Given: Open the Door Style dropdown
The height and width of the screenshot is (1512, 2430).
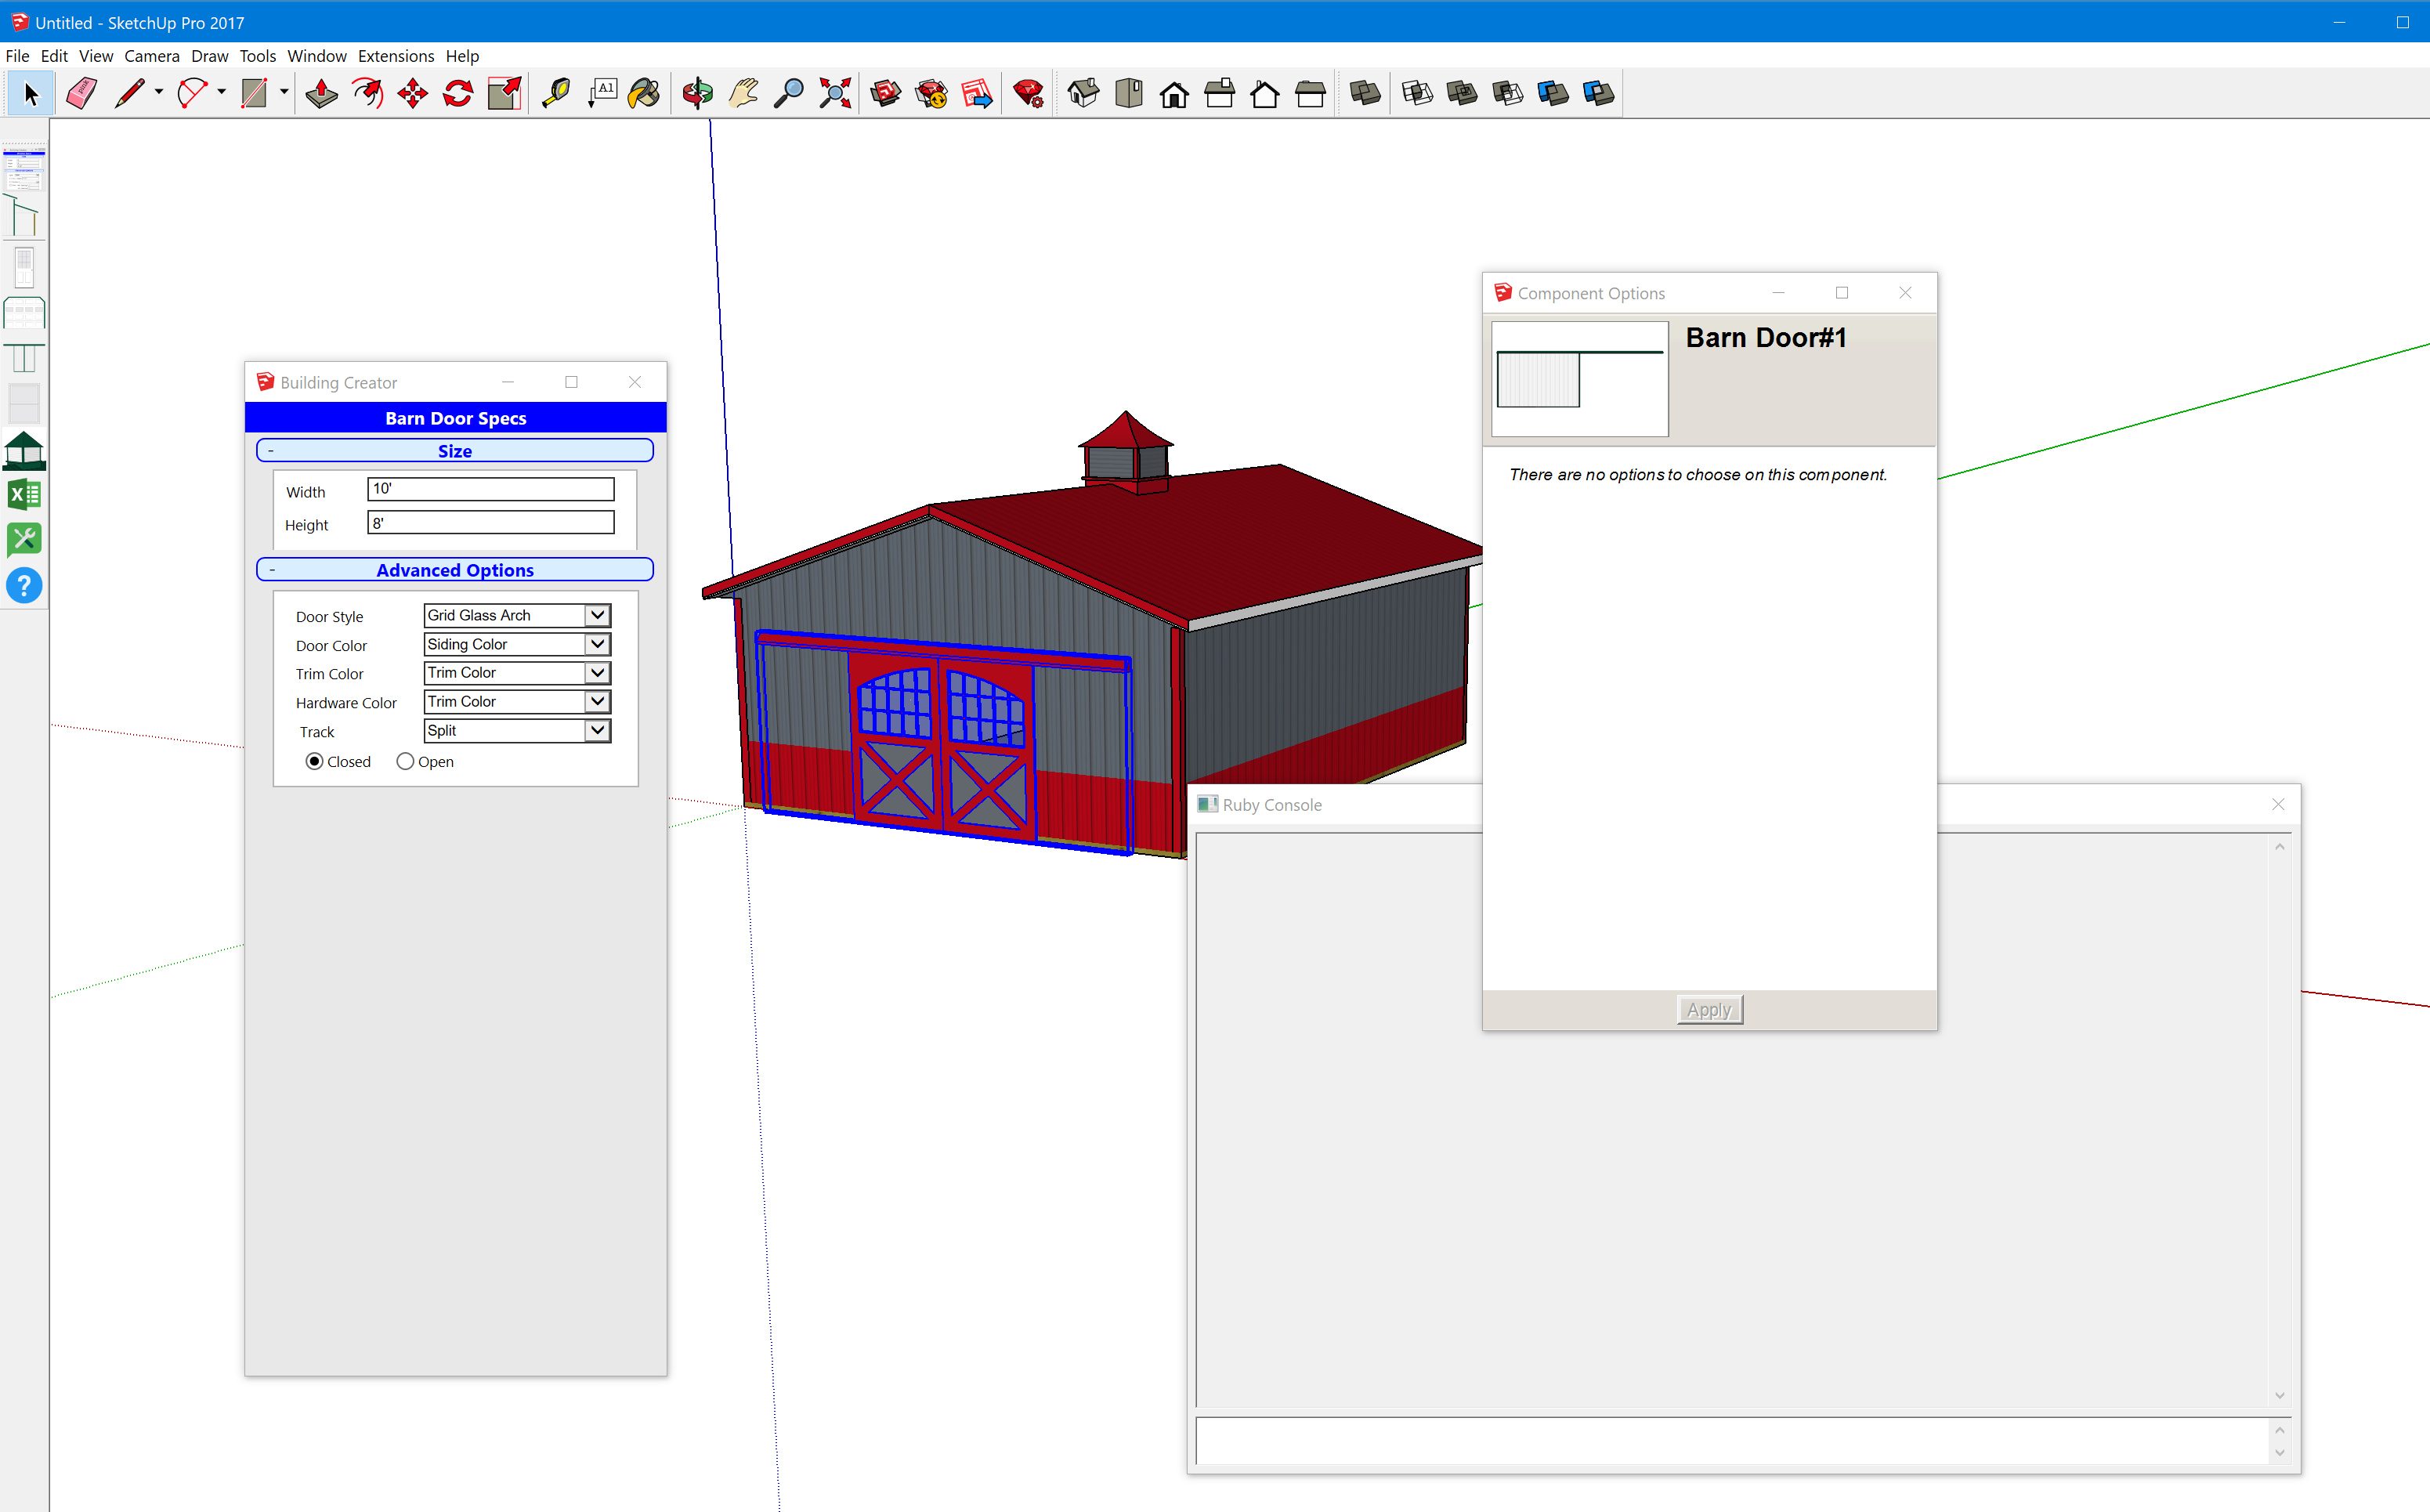Looking at the screenshot, I should (517, 616).
